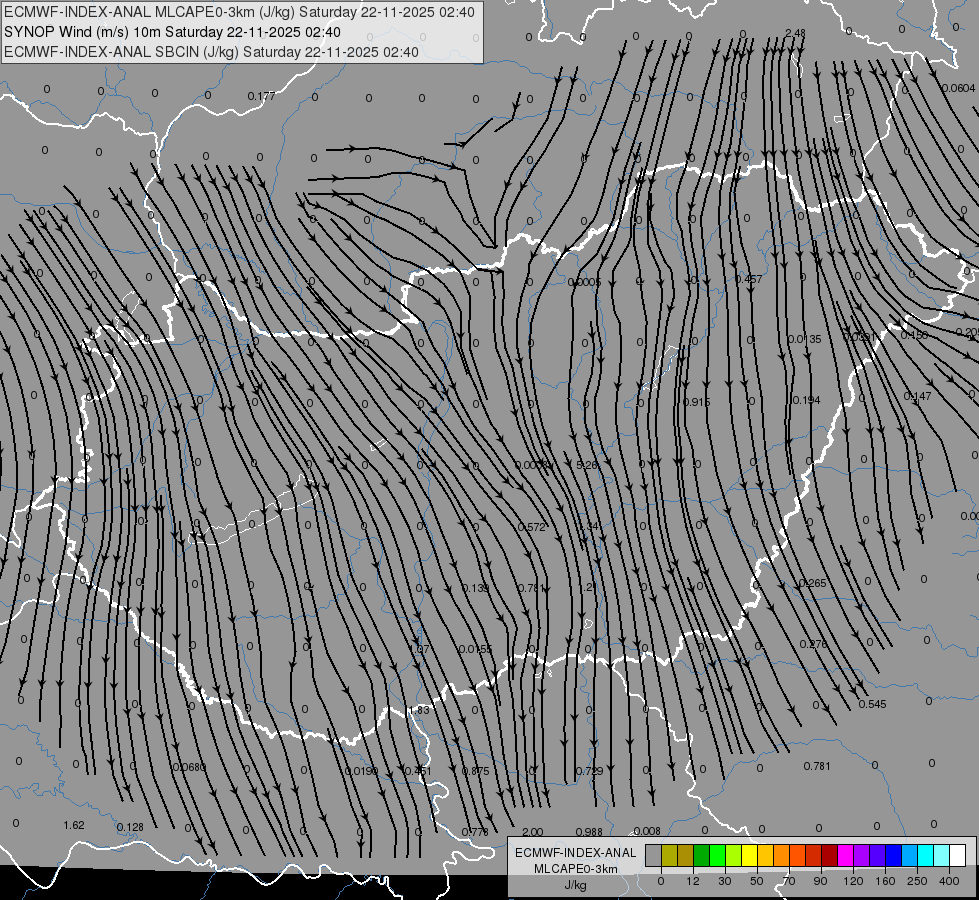Click the map value '0.276'
The image size is (979, 900).
[814, 644]
